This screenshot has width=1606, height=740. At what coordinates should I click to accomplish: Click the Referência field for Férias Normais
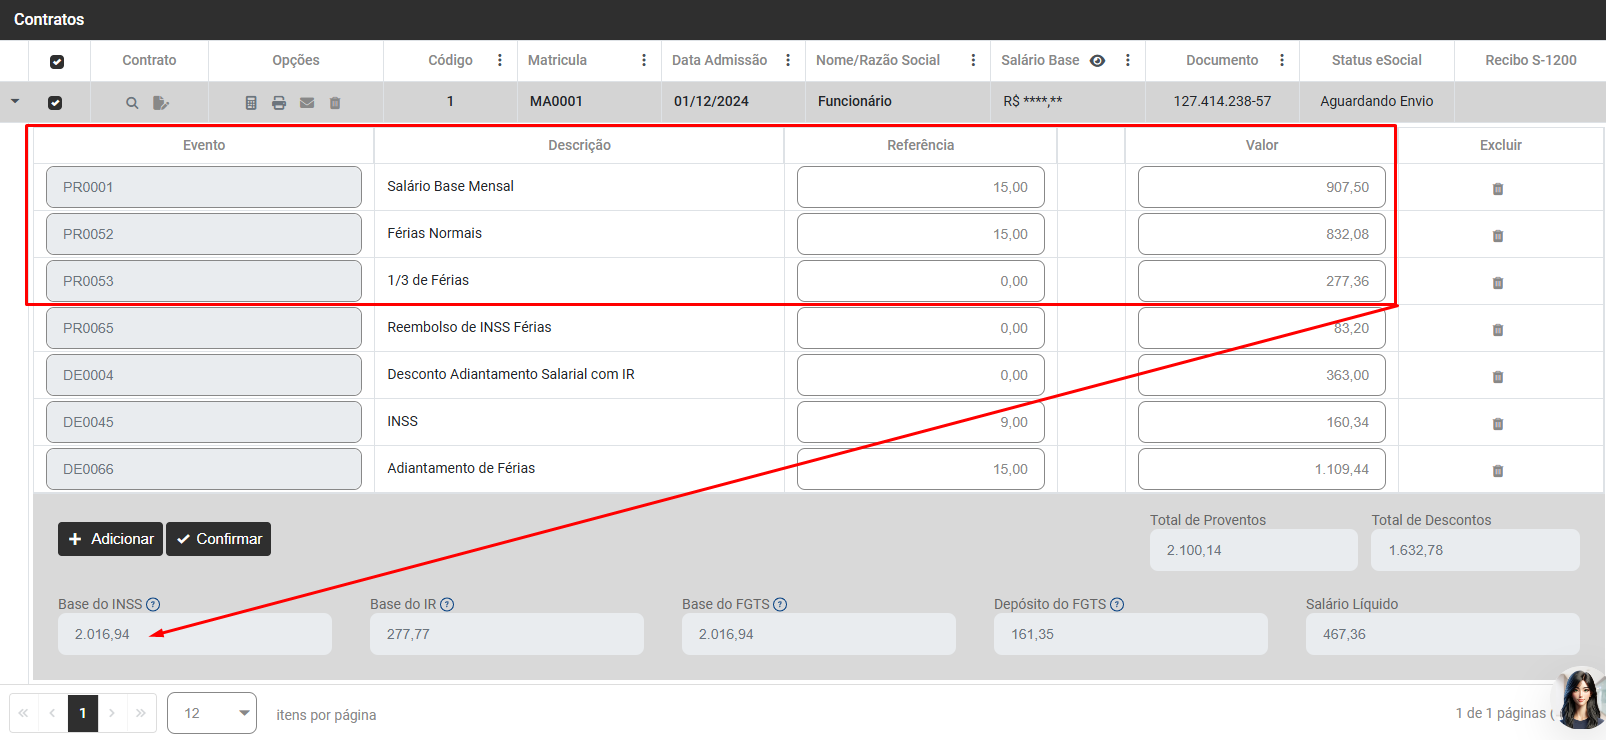tap(920, 234)
